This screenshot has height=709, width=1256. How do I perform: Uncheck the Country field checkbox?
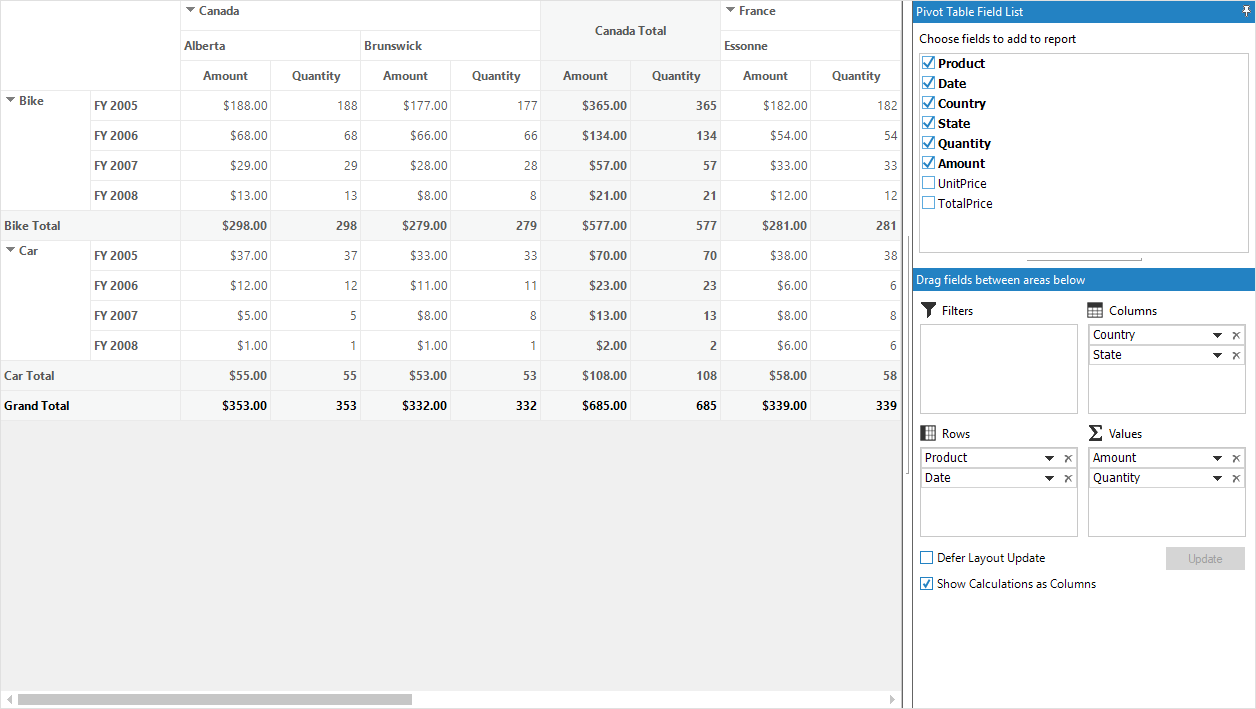pos(928,103)
